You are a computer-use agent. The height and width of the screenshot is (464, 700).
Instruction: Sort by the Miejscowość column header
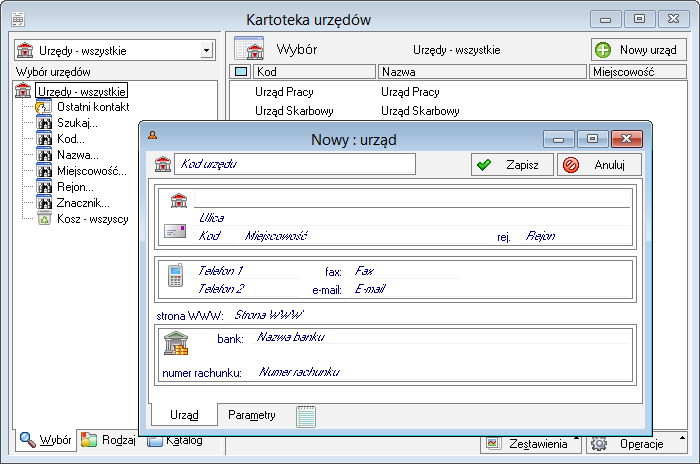(x=638, y=71)
